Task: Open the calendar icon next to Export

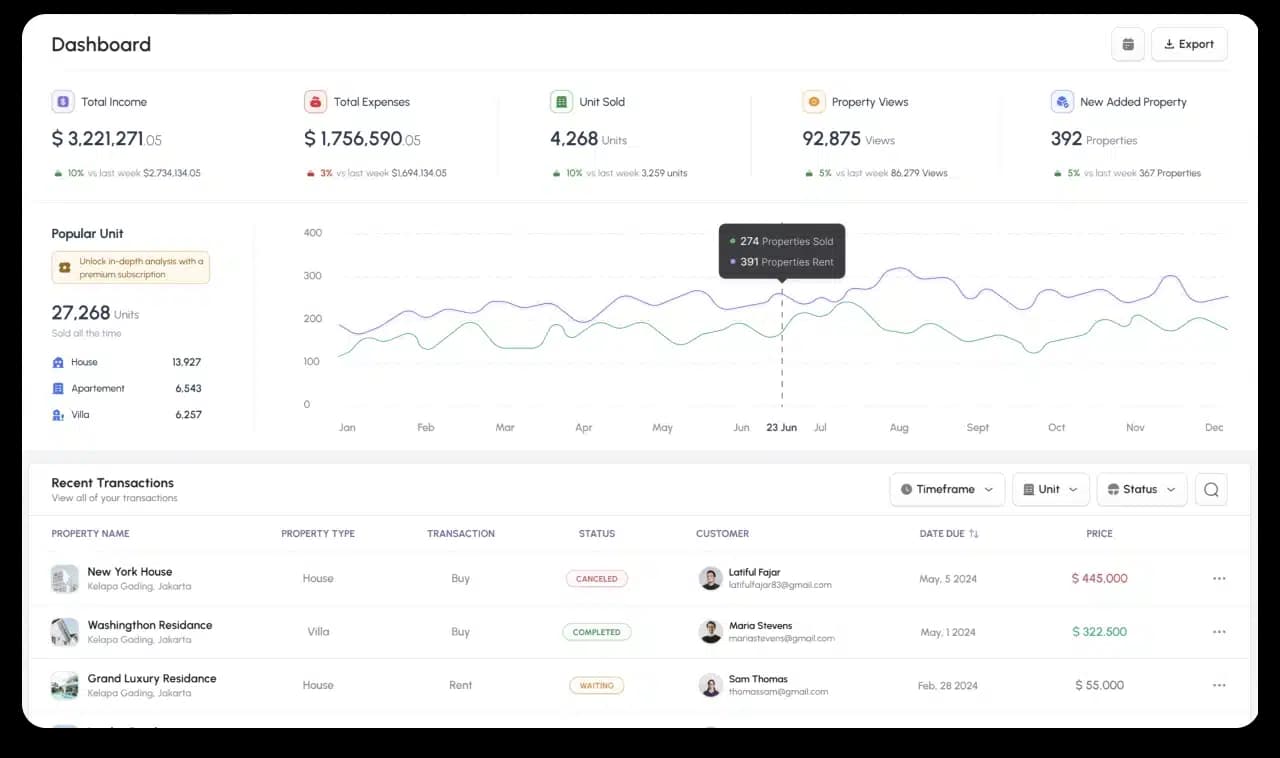Action: point(1128,44)
